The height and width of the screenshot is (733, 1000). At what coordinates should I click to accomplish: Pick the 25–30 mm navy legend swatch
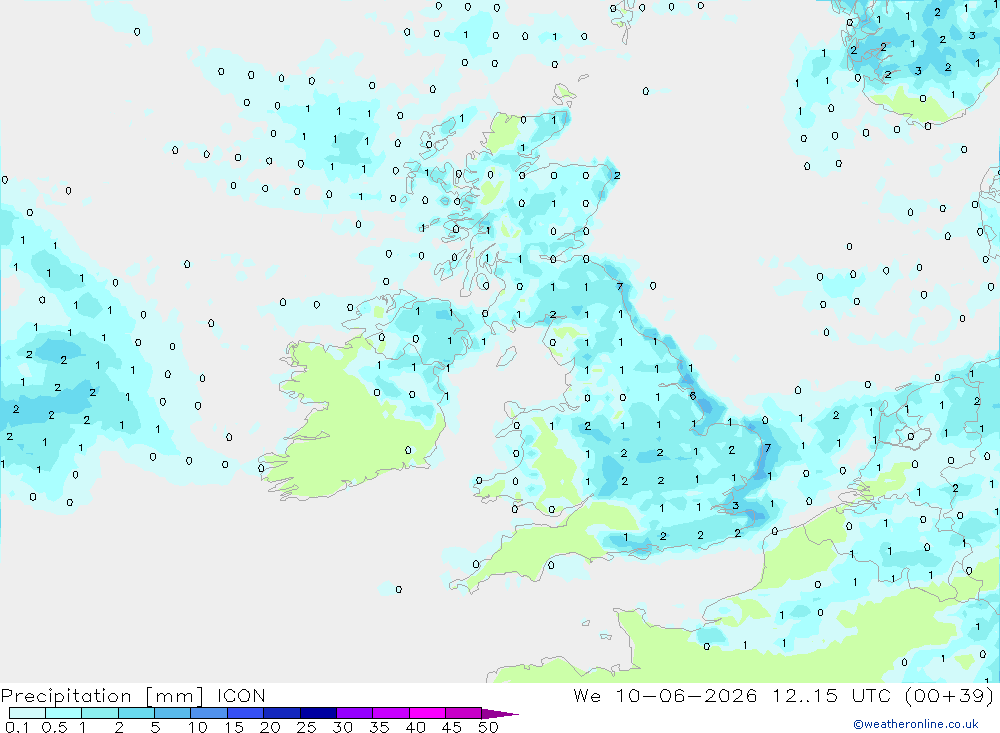pyautogui.click(x=318, y=713)
